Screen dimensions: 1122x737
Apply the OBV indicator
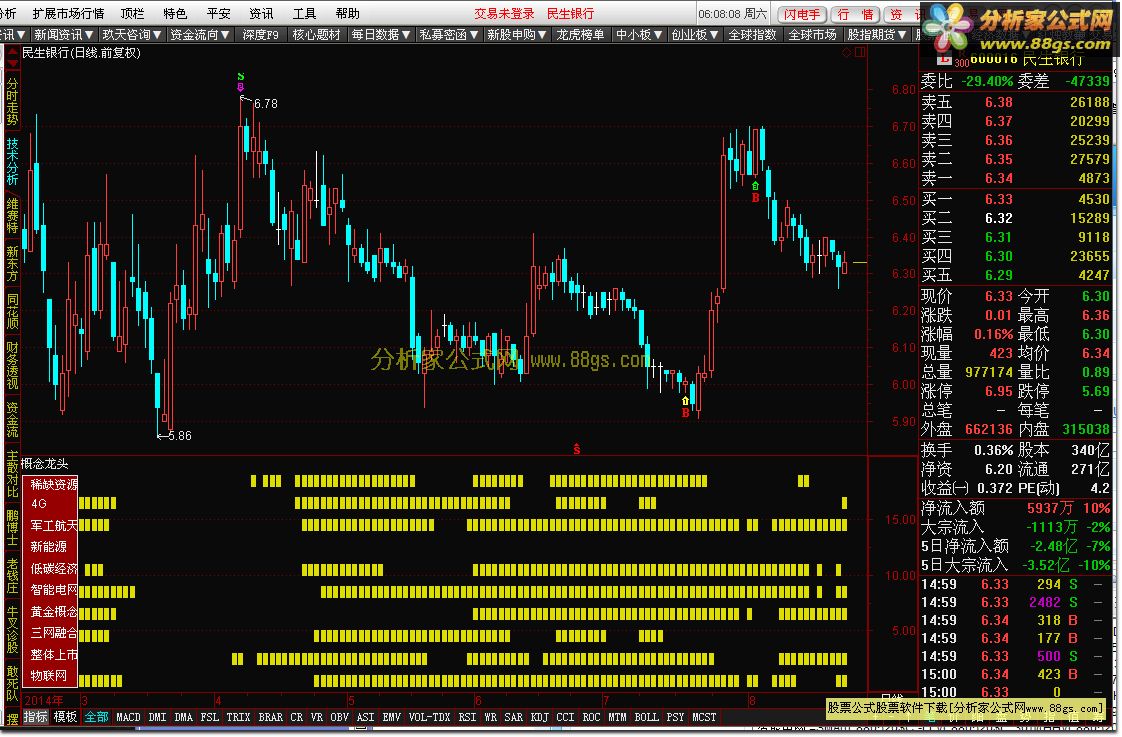click(x=339, y=717)
